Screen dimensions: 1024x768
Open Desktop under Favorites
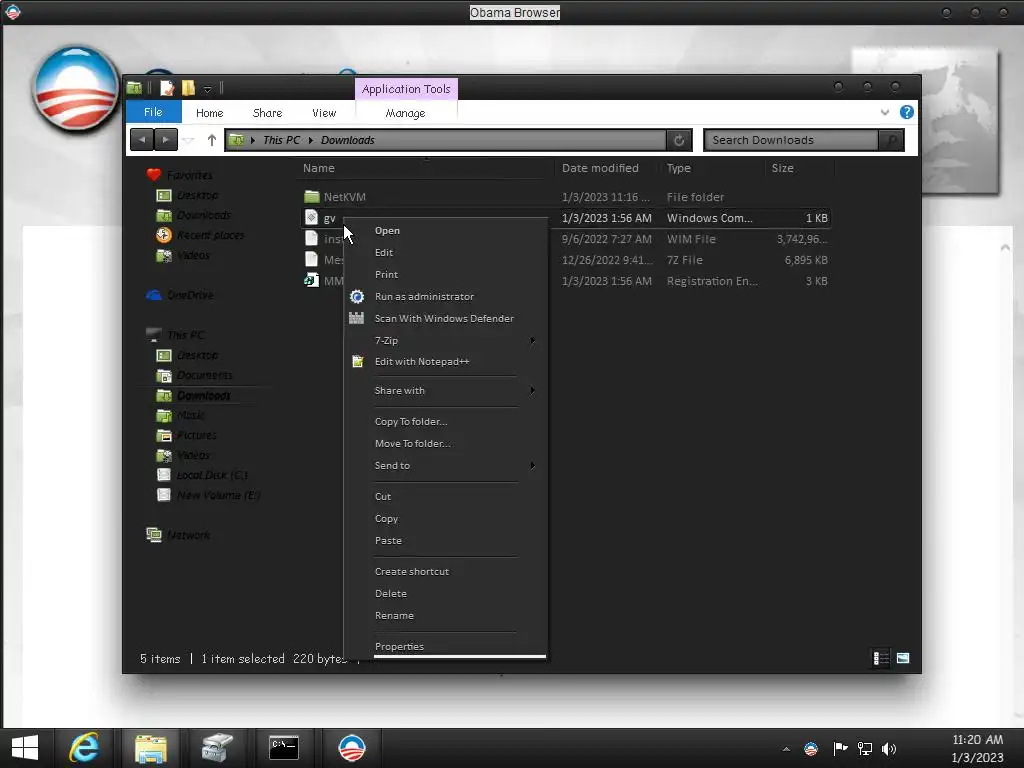point(197,195)
